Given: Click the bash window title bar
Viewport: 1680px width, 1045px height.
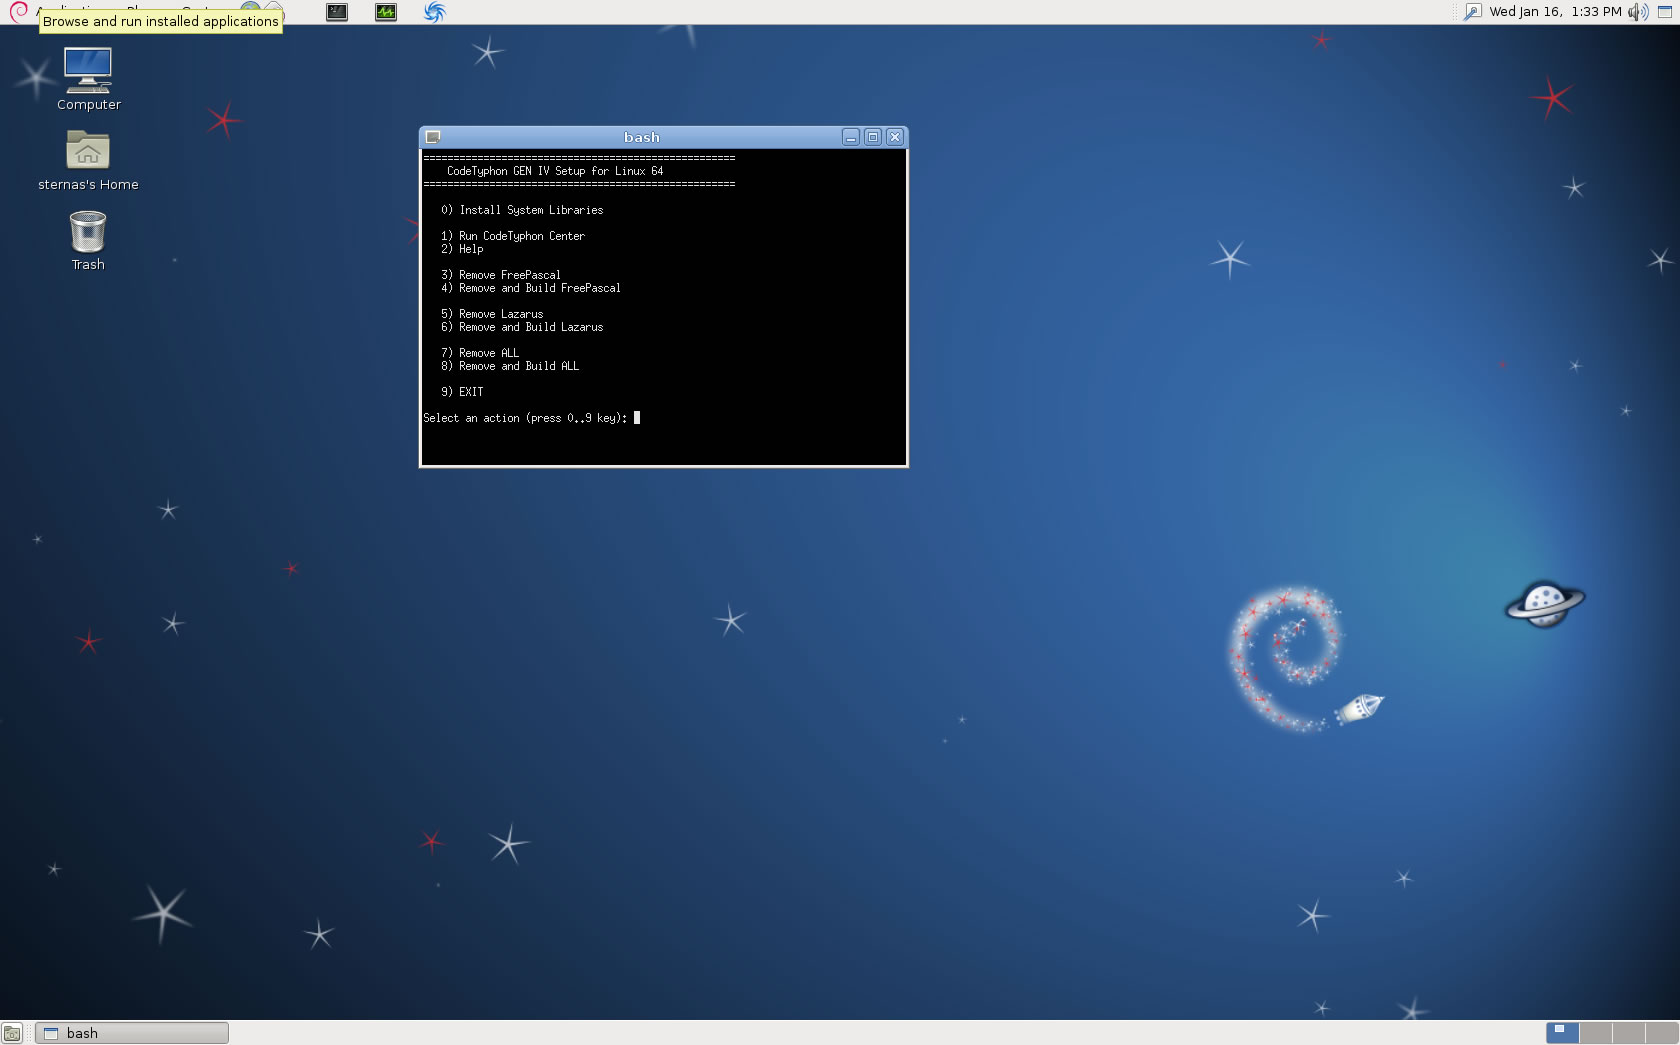Looking at the screenshot, I should 642,137.
